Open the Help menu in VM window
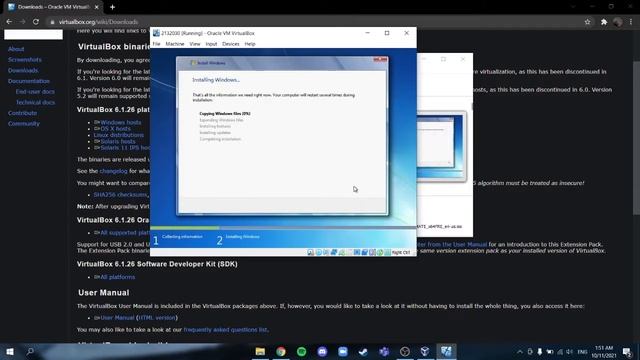This screenshot has width=640, height=360. (250, 44)
